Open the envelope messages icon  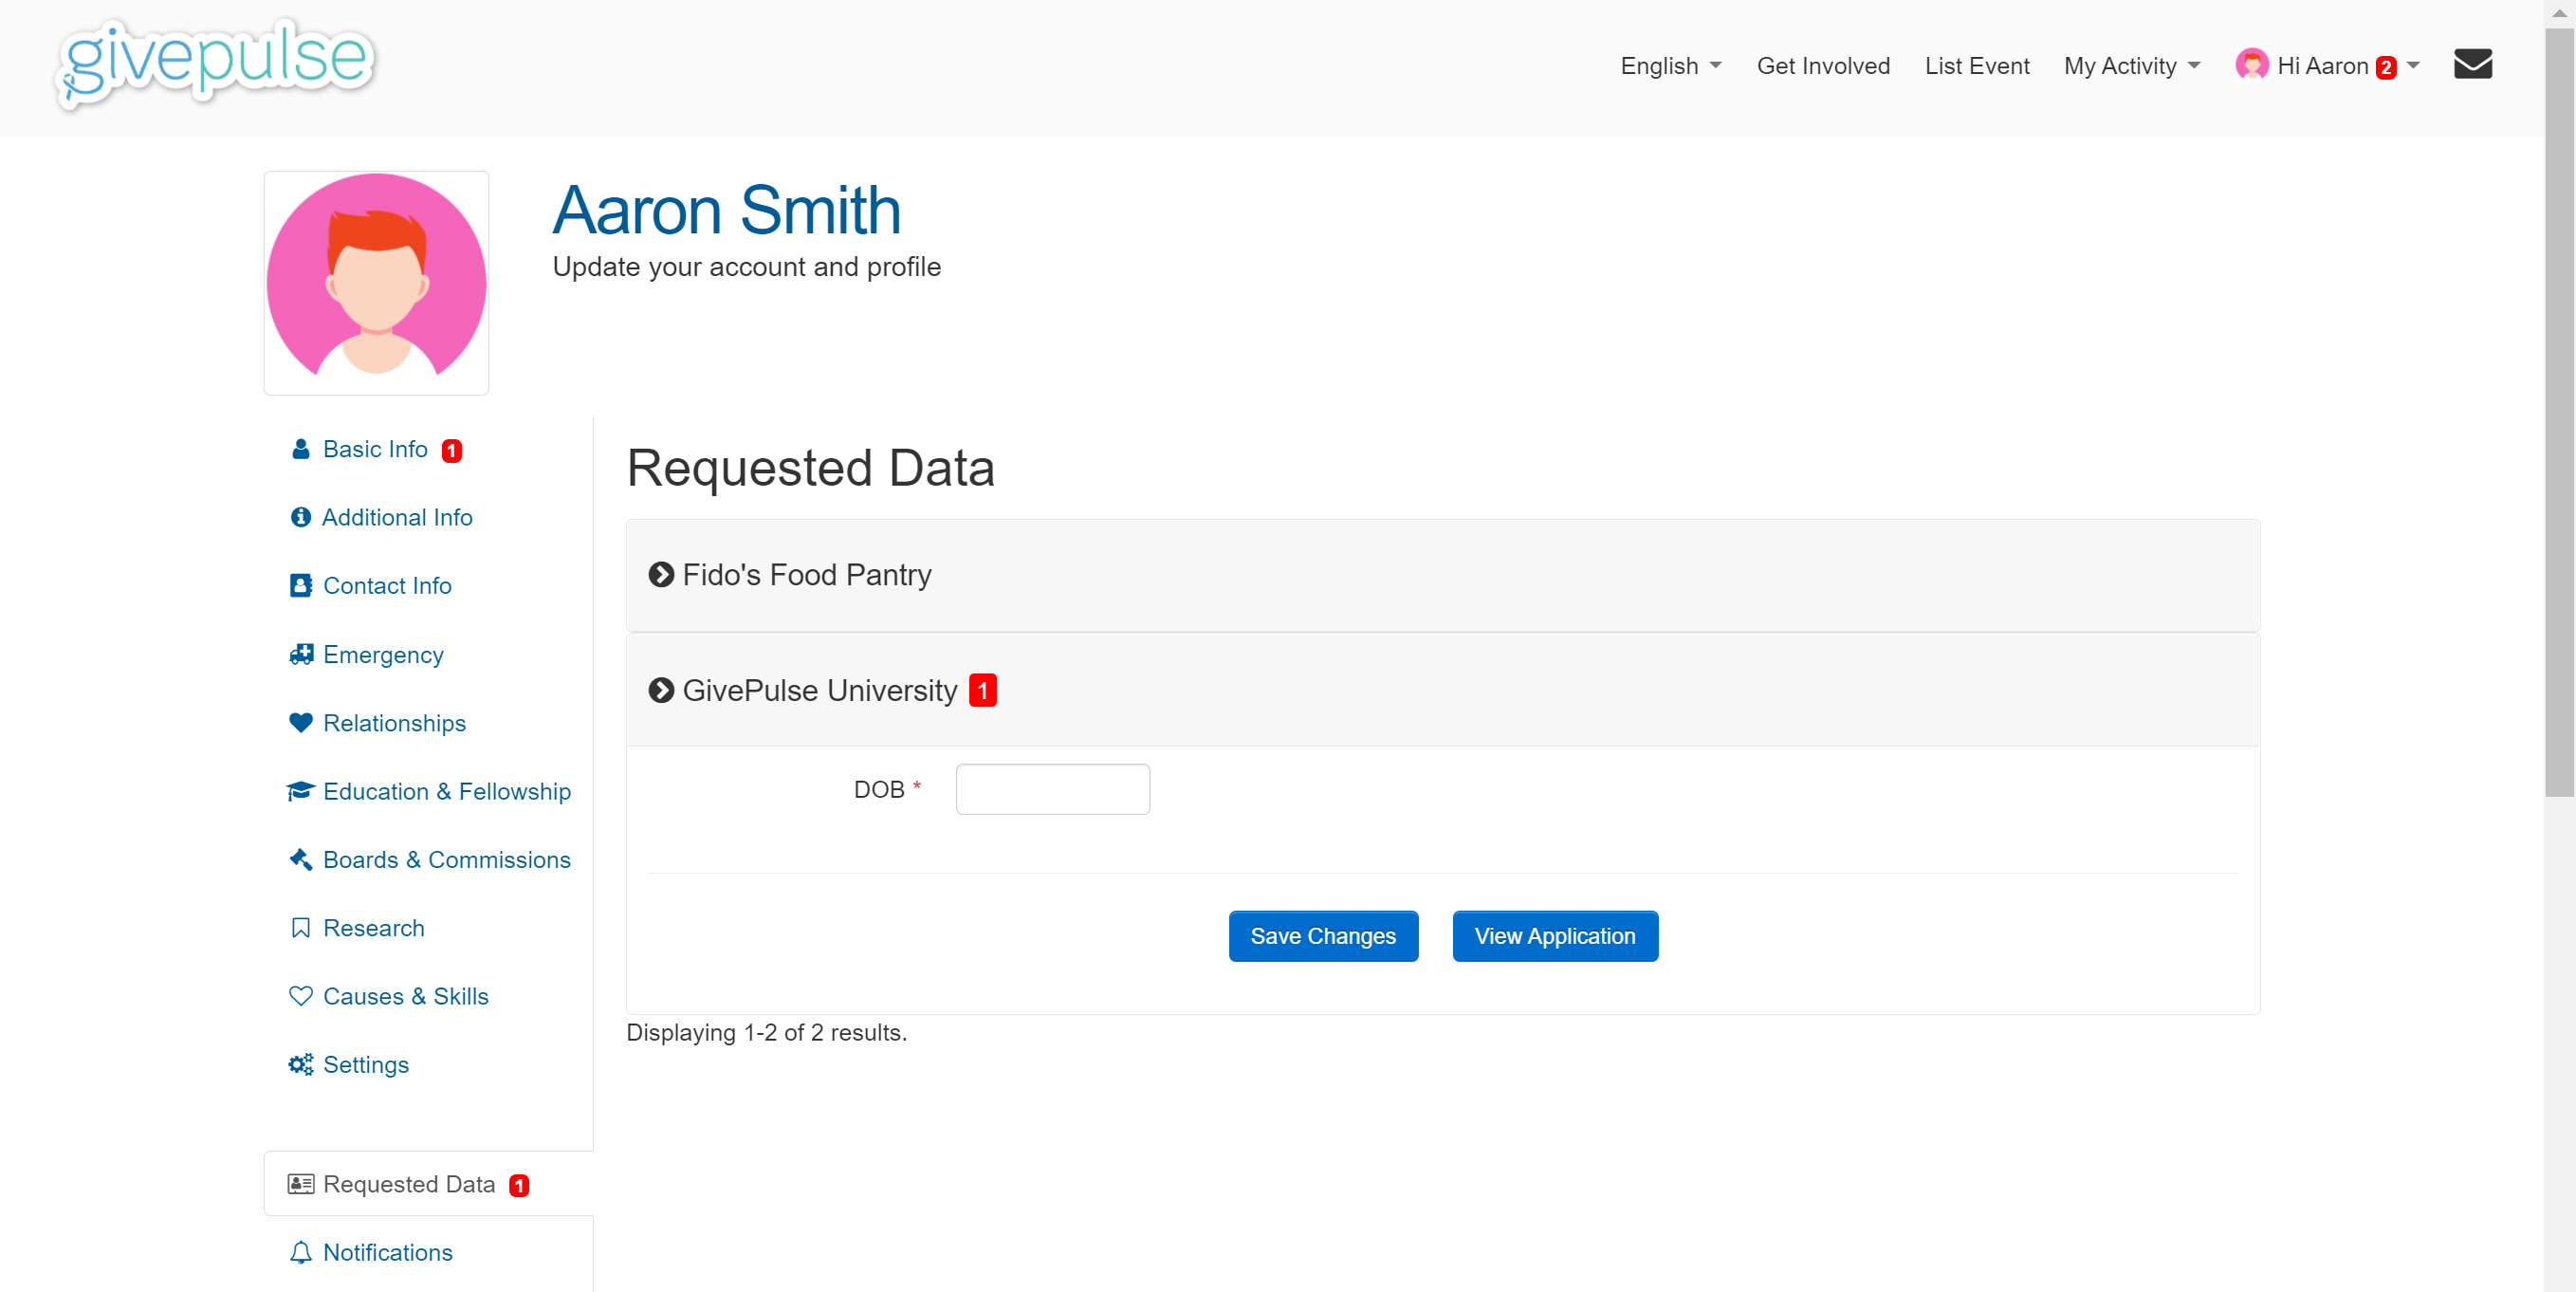(x=2472, y=65)
